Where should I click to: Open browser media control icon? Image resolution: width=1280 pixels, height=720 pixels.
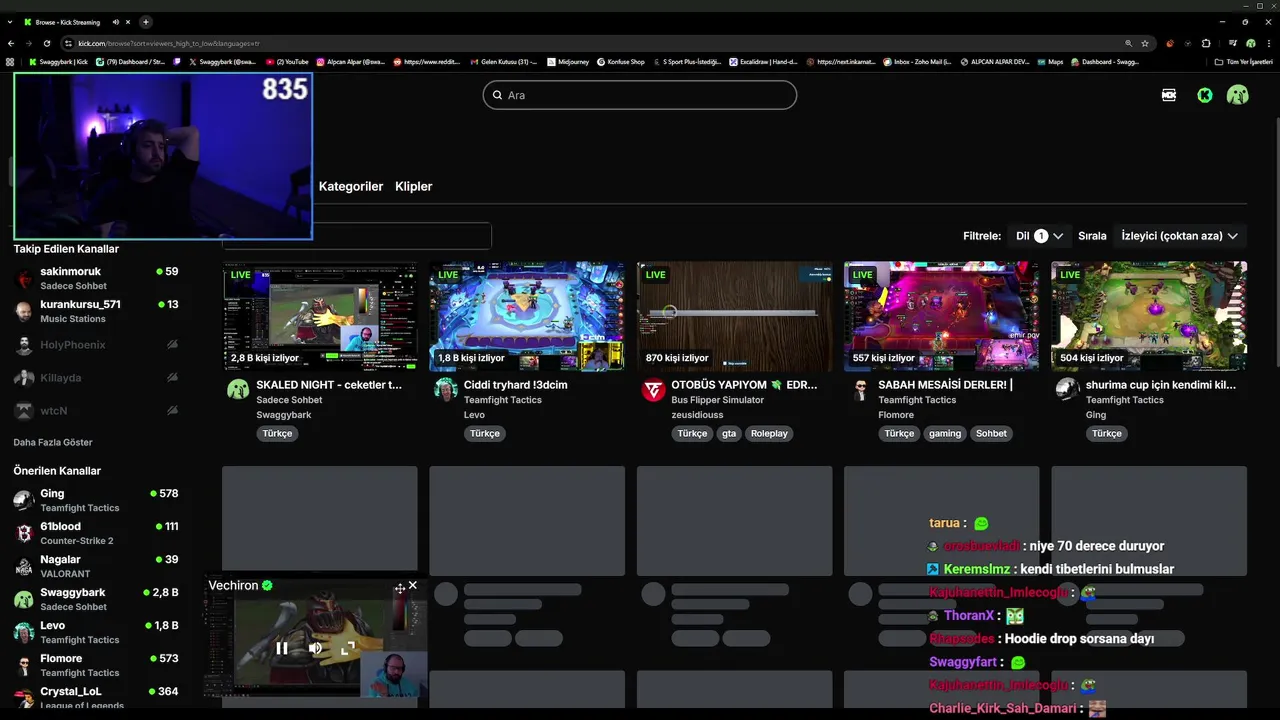click(1232, 43)
